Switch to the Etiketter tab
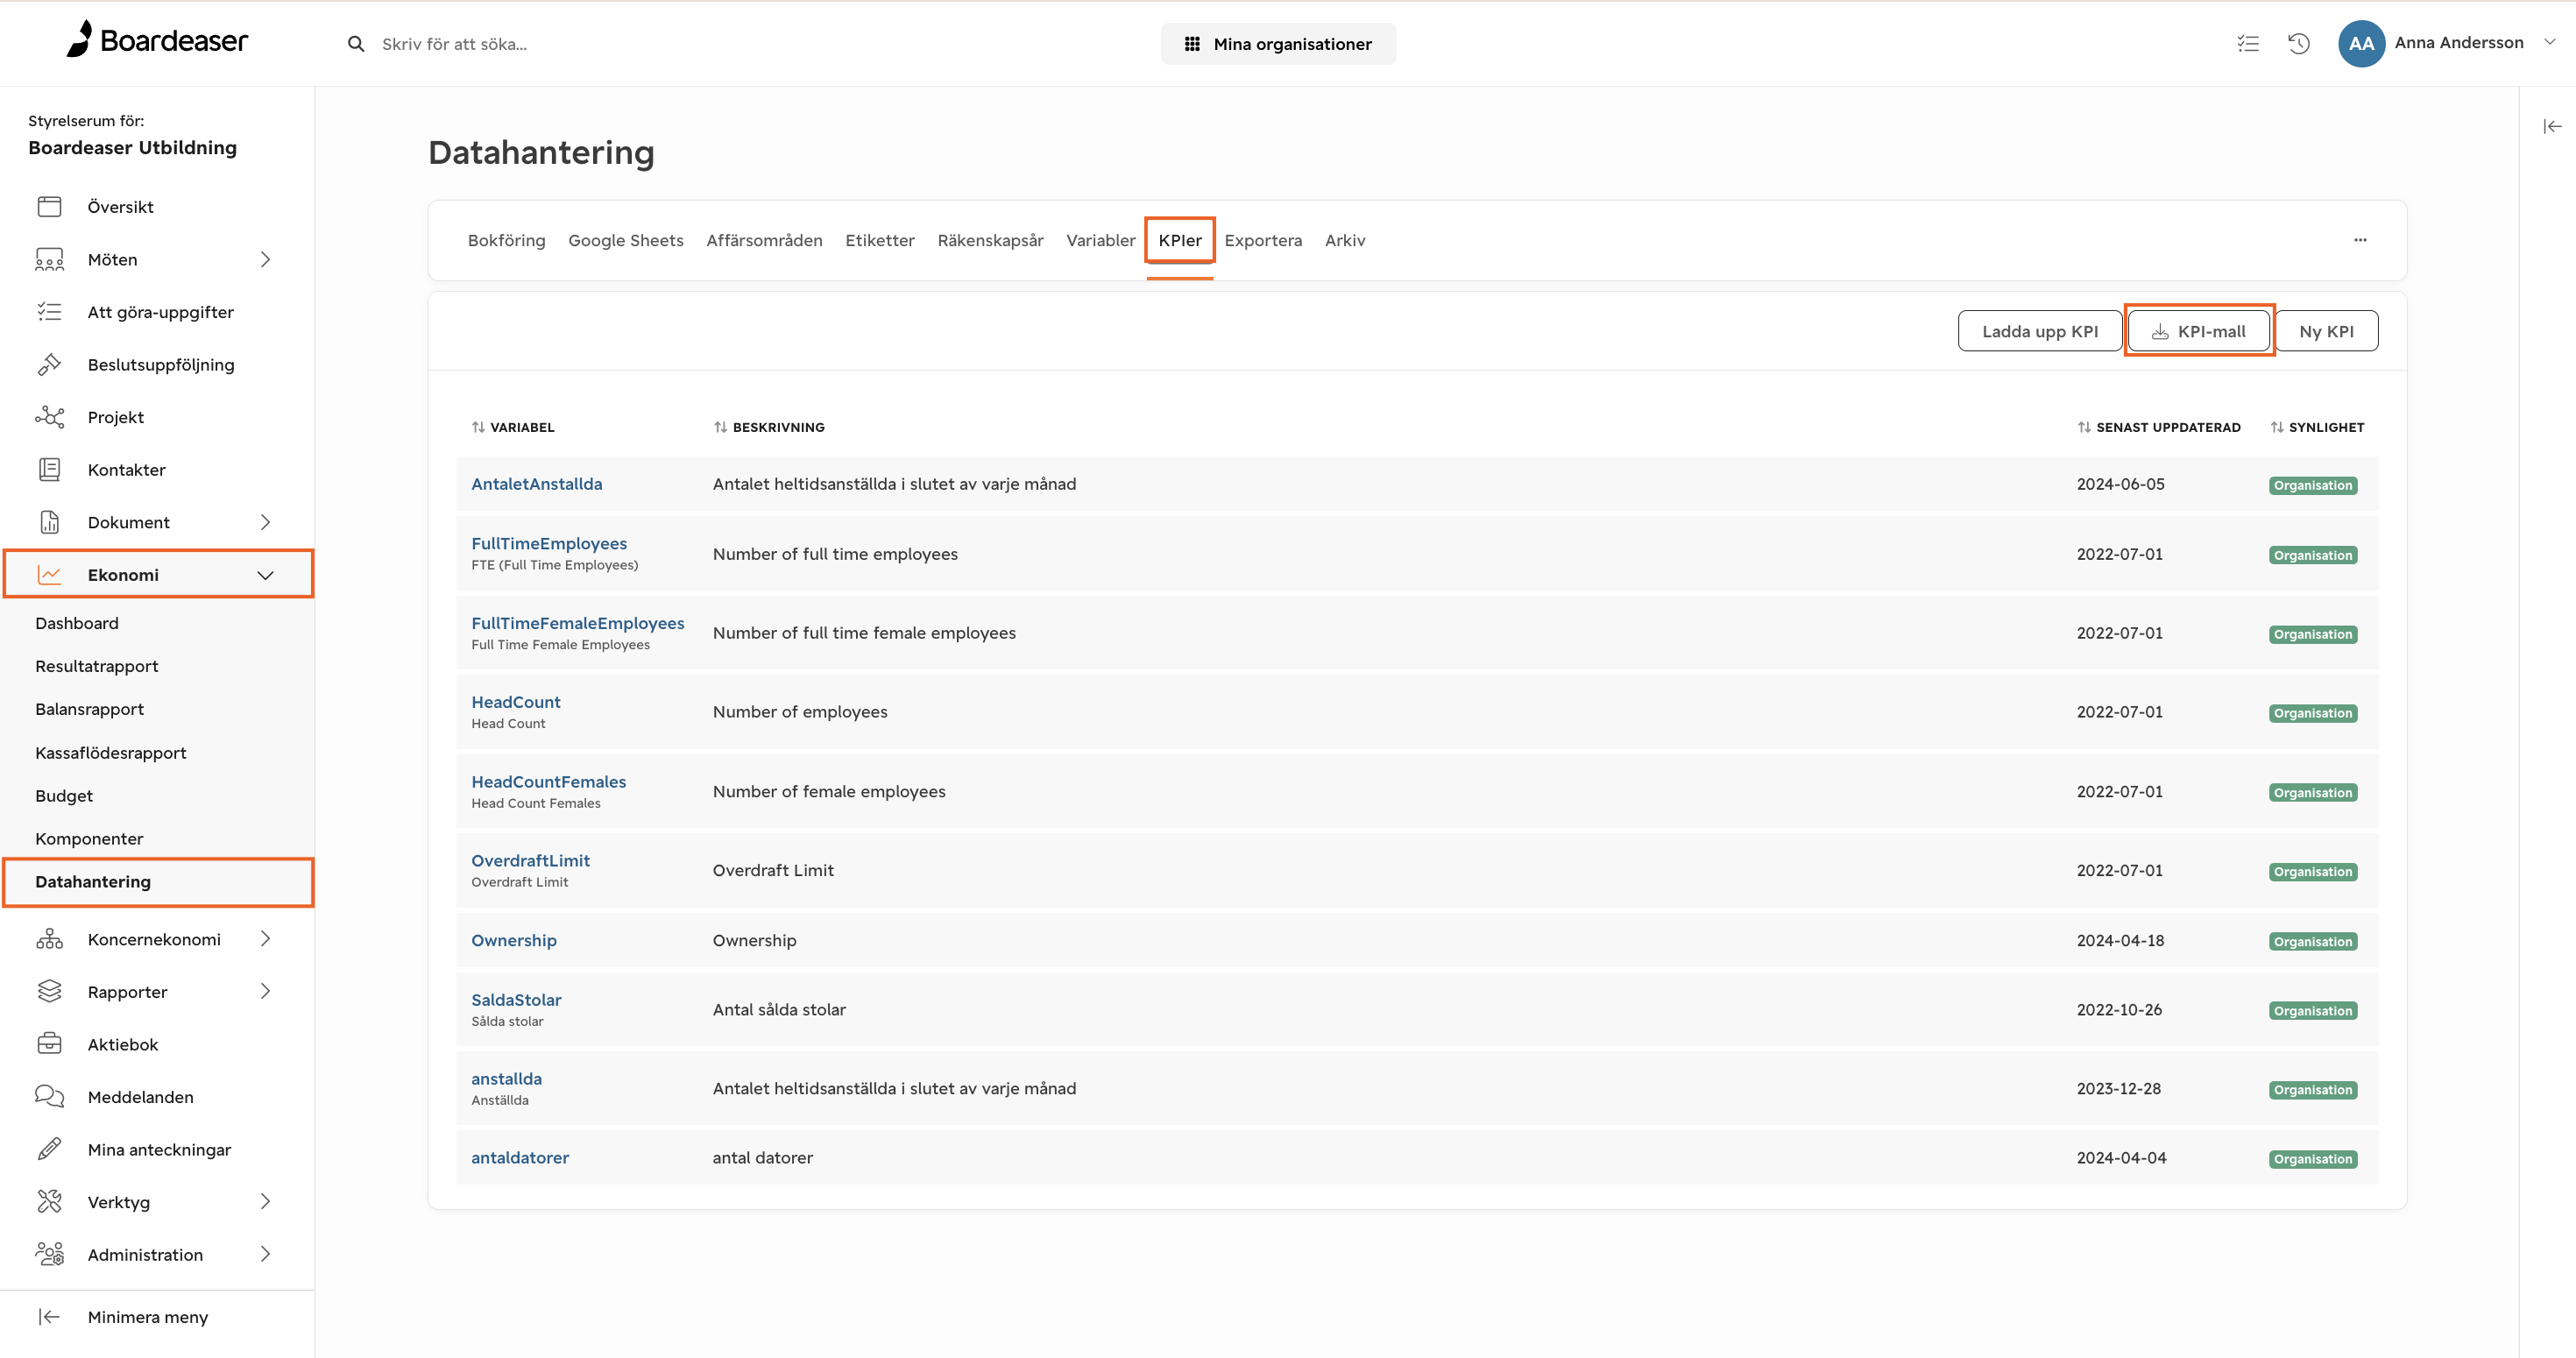The height and width of the screenshot is (1358, 2576). [x=880, y=241]
